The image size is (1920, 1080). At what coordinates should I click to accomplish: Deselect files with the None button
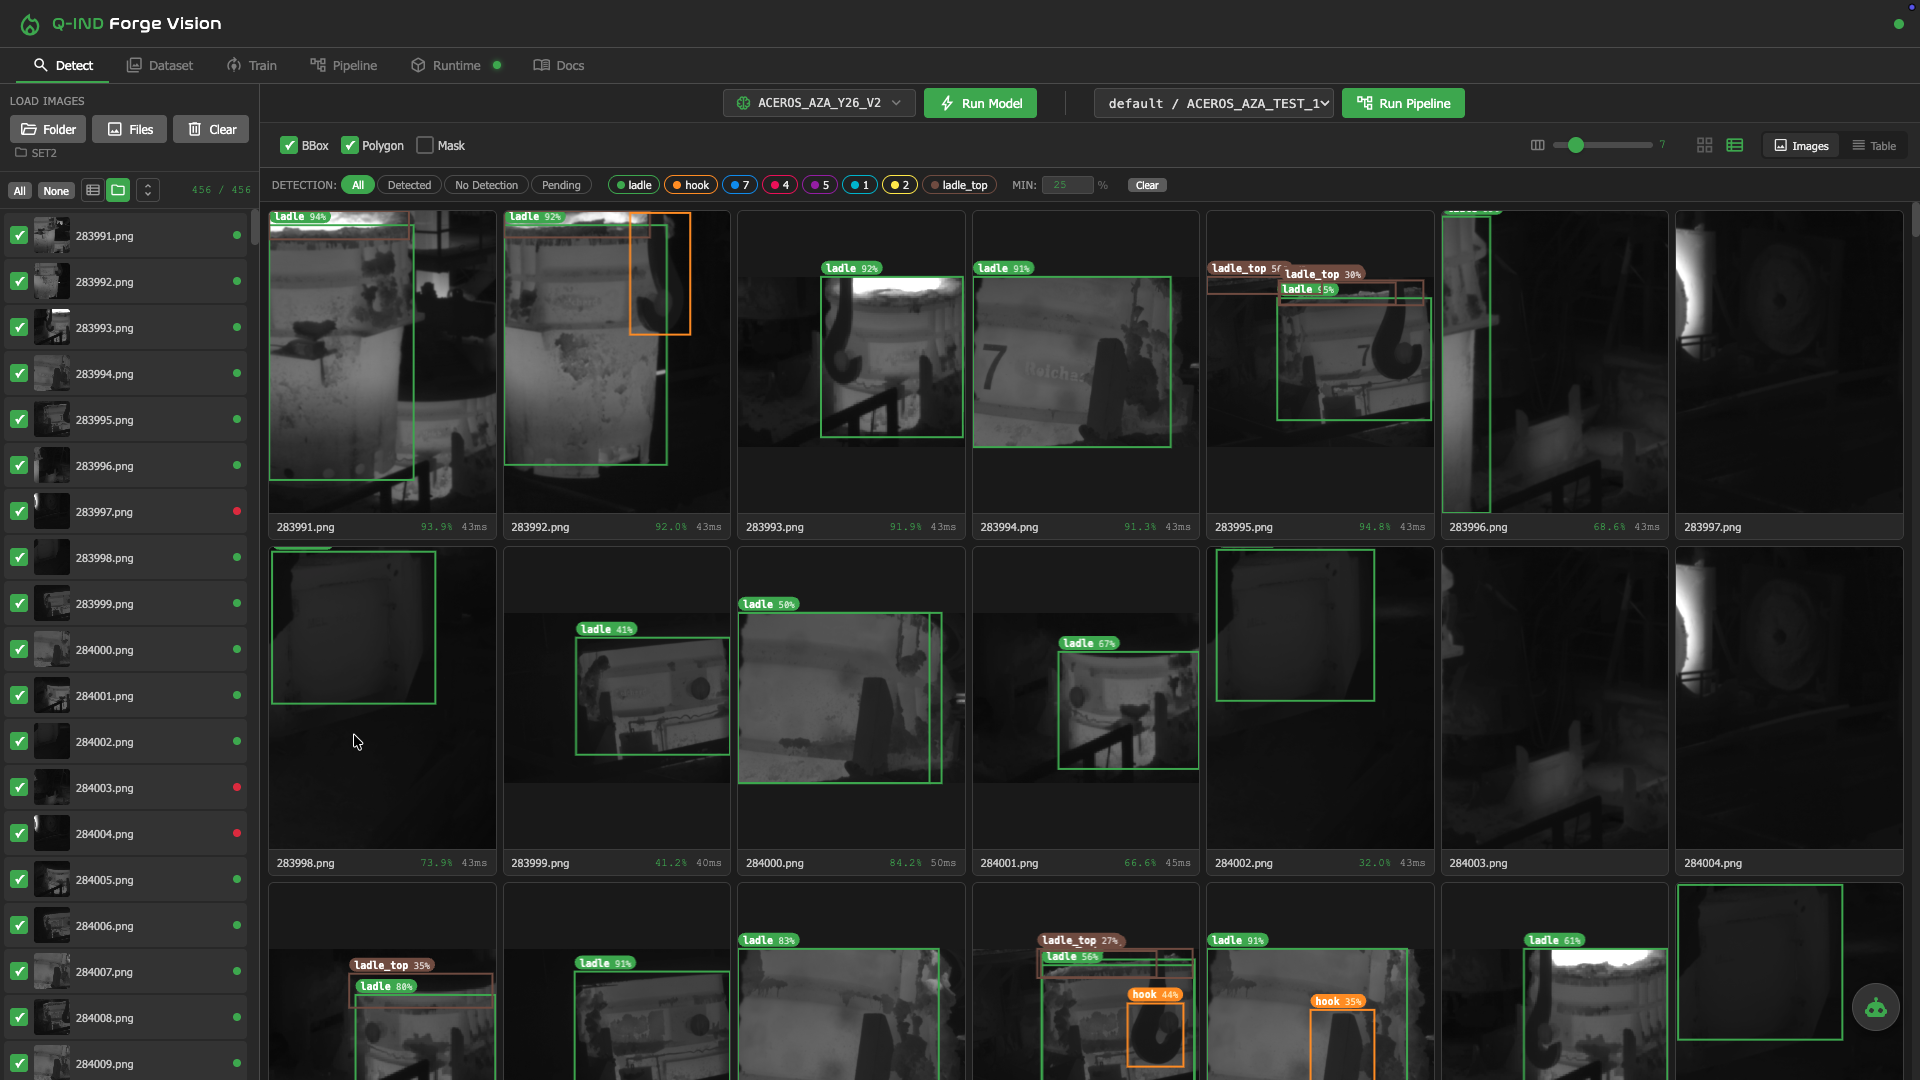click(56, 191)
